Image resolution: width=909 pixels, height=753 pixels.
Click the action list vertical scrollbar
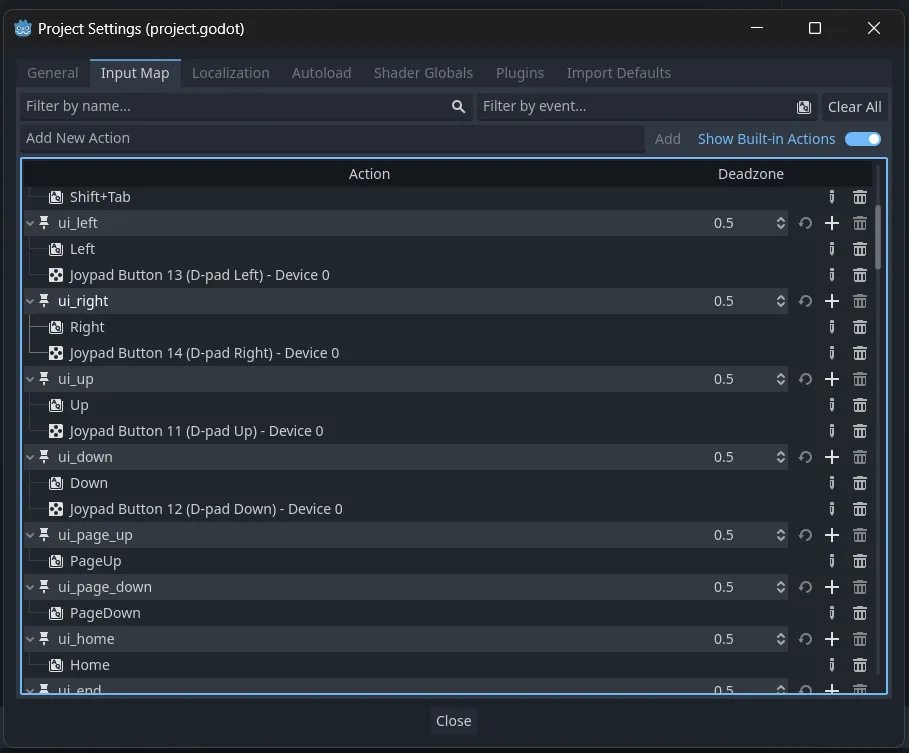click(878, 237)
